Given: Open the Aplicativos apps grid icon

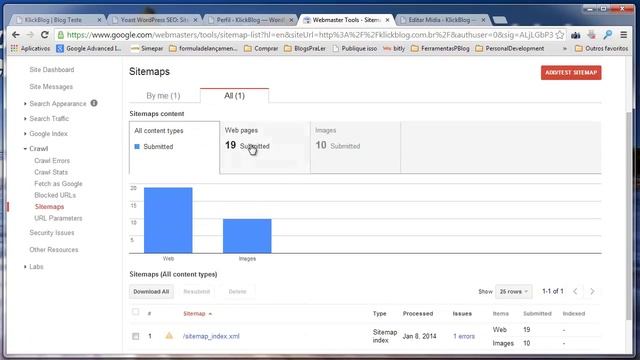Looking at the screenshot, I should 14,48.
